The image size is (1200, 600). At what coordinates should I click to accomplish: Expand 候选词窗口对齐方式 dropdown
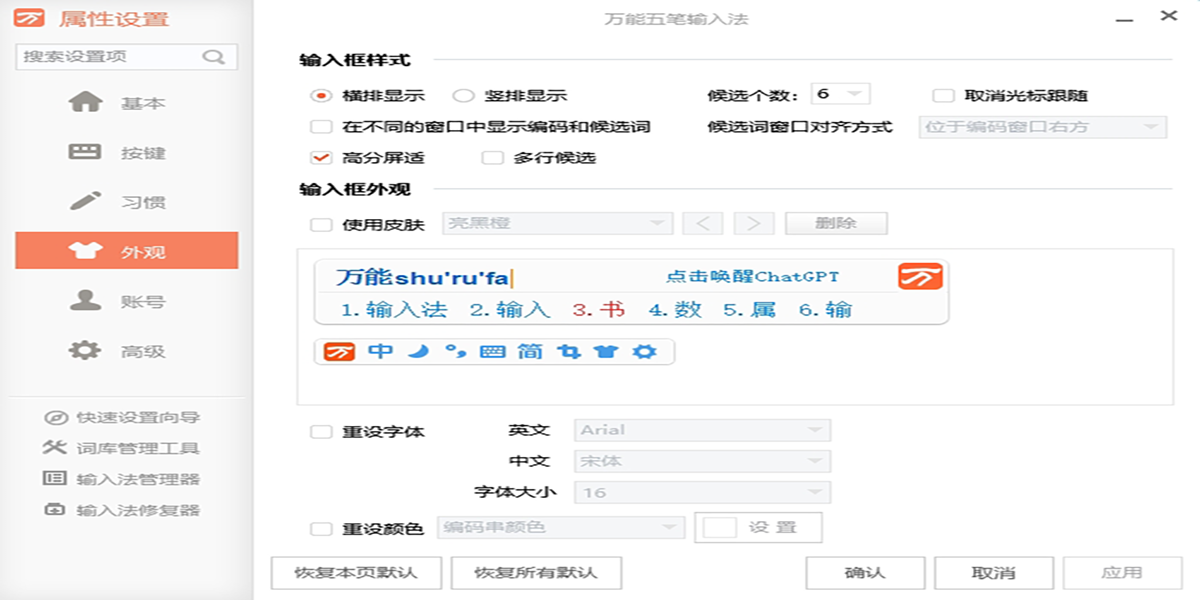pos(1042,127)
